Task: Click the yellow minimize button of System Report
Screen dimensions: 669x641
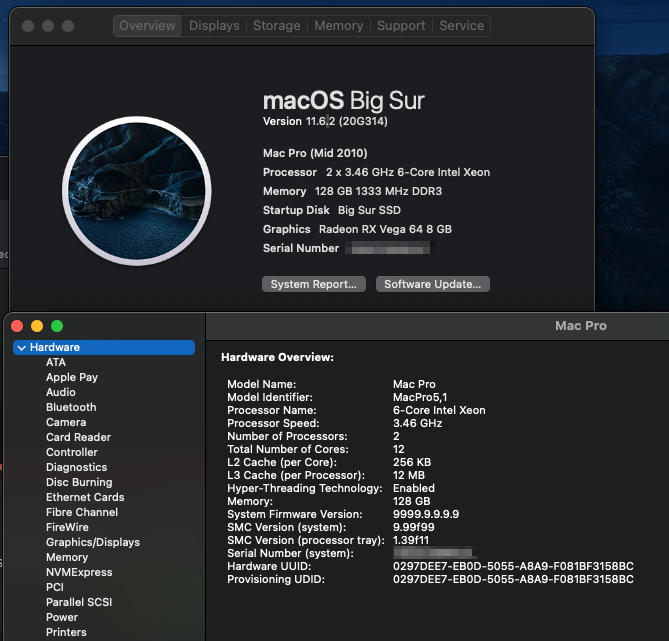Action: pyautogui.click(x=37, y=326)
